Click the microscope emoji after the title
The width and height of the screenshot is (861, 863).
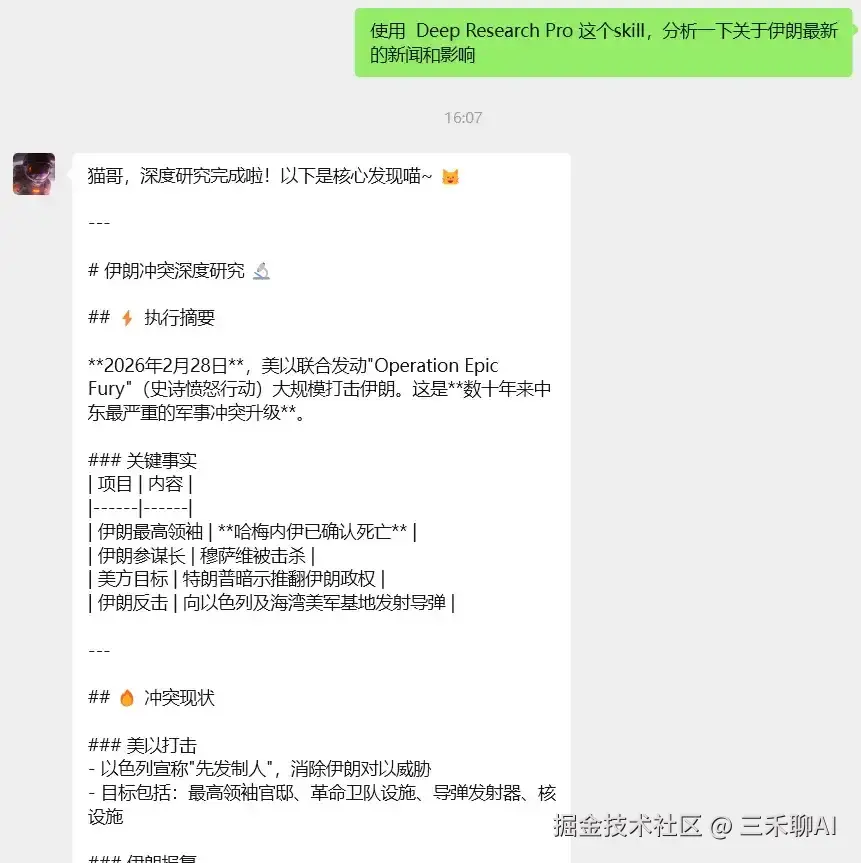click(x=261, y=271)
